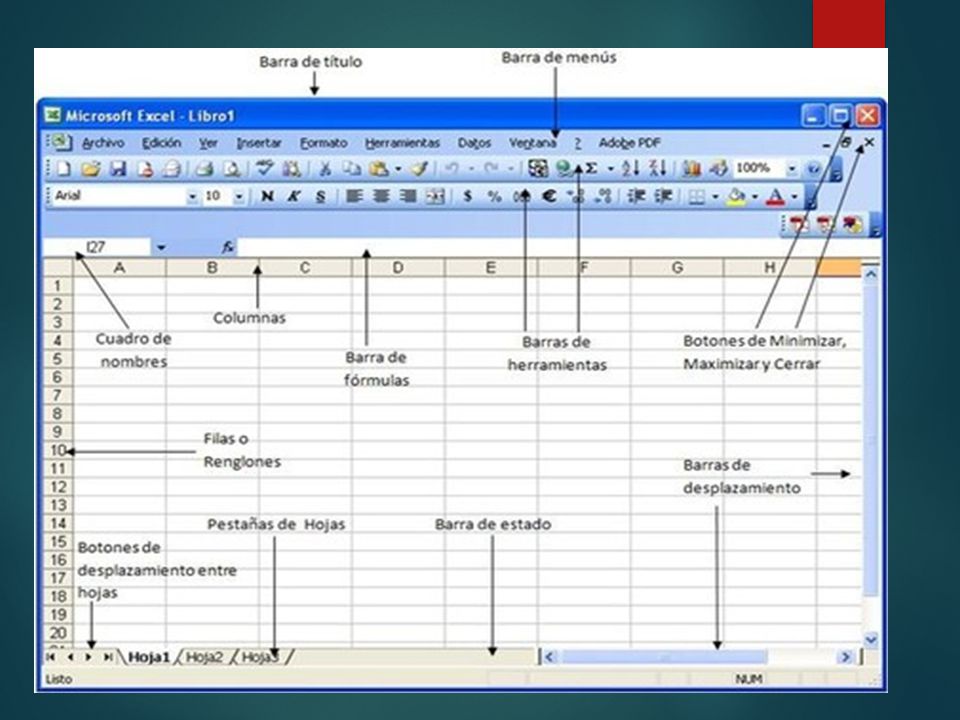Open the Chart Wizard icon
Image resolution: width=960 pixels, height=720 pixels.
tap(691, 168)
